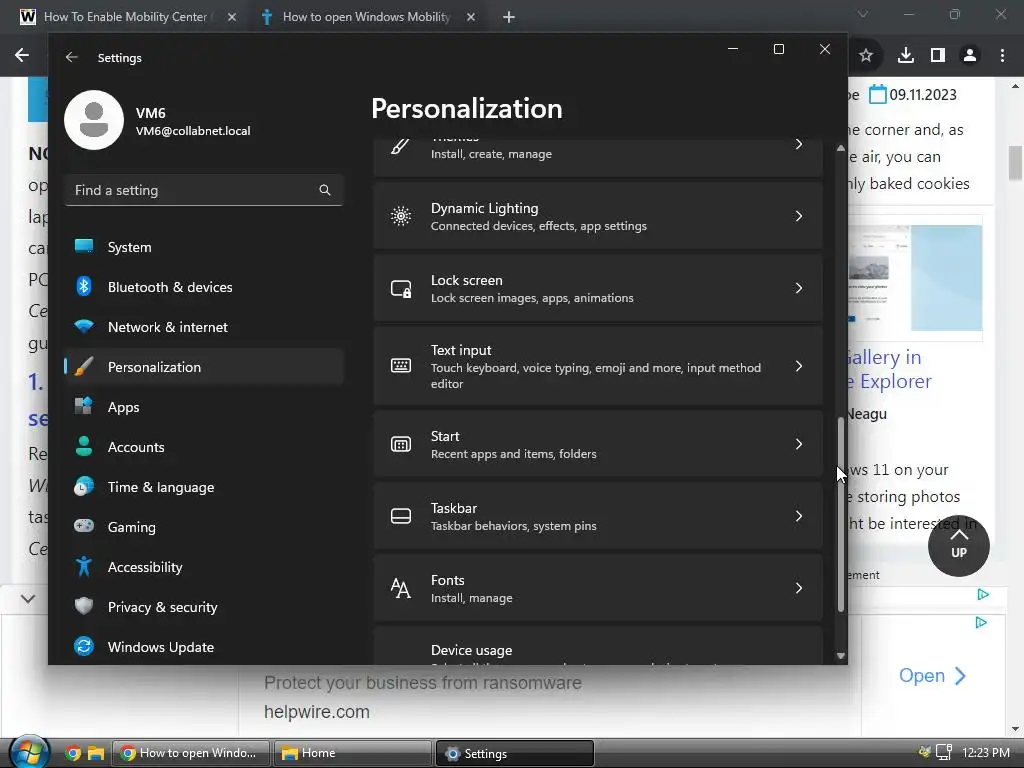Click the Find a setting search box
Image resolution: width=1024 pixels, height=768 pixels.
[204, 190]
